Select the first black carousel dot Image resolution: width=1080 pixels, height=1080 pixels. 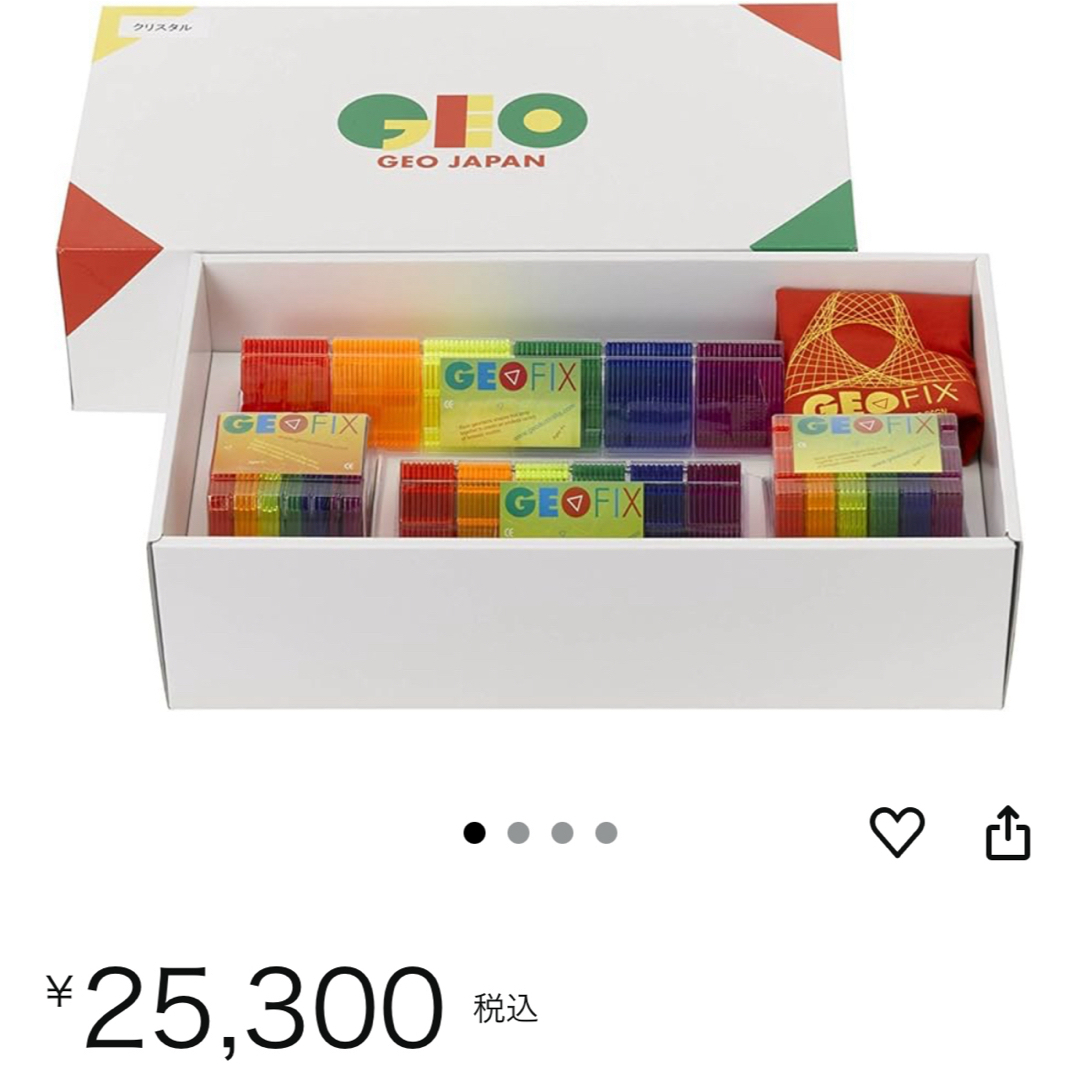pos(474,833)
